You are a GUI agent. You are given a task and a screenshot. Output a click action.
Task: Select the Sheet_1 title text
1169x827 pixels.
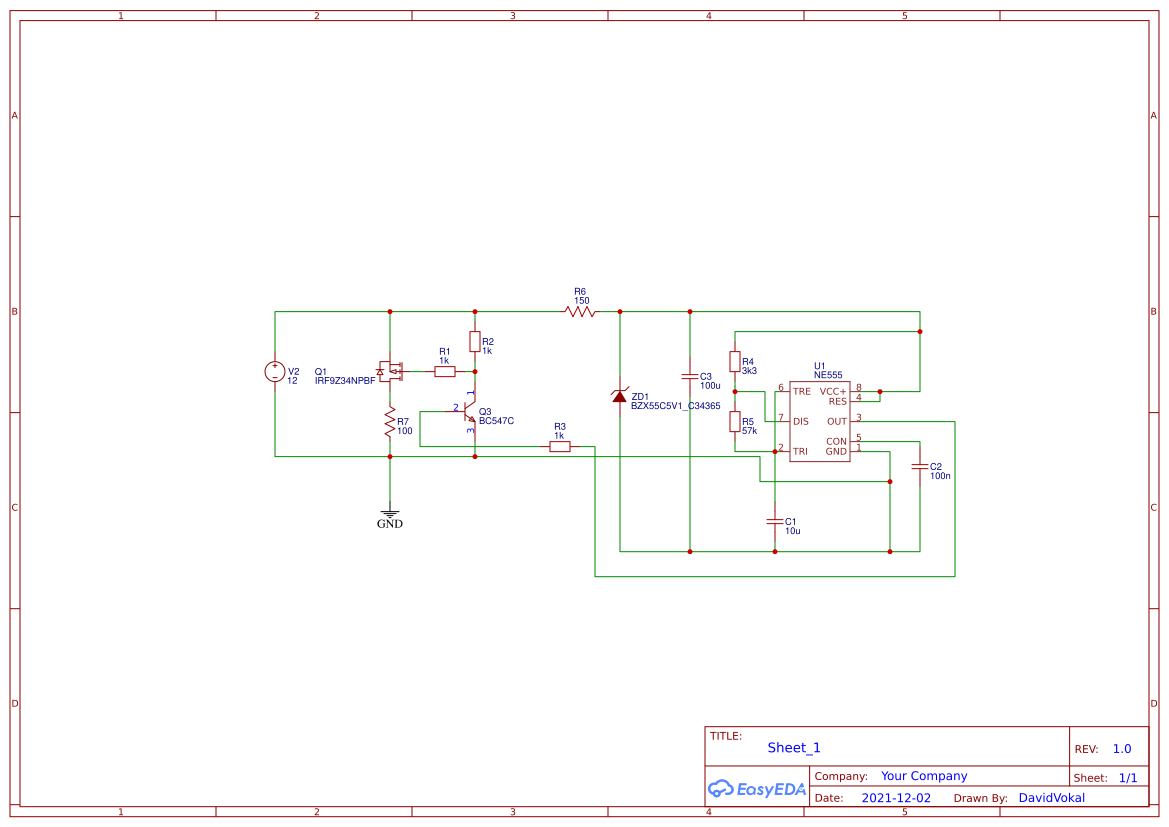pos(794,748)
